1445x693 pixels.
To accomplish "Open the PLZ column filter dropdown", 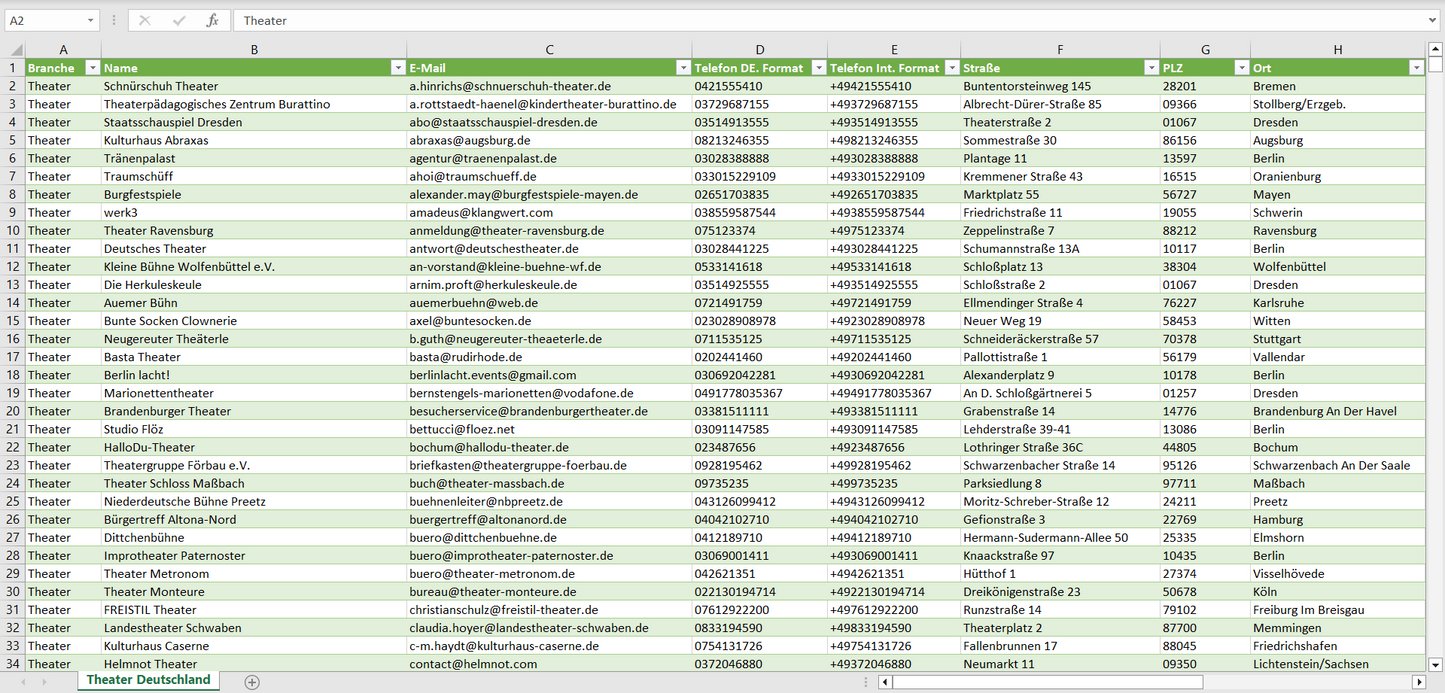I will click(x=1241, y=68).
